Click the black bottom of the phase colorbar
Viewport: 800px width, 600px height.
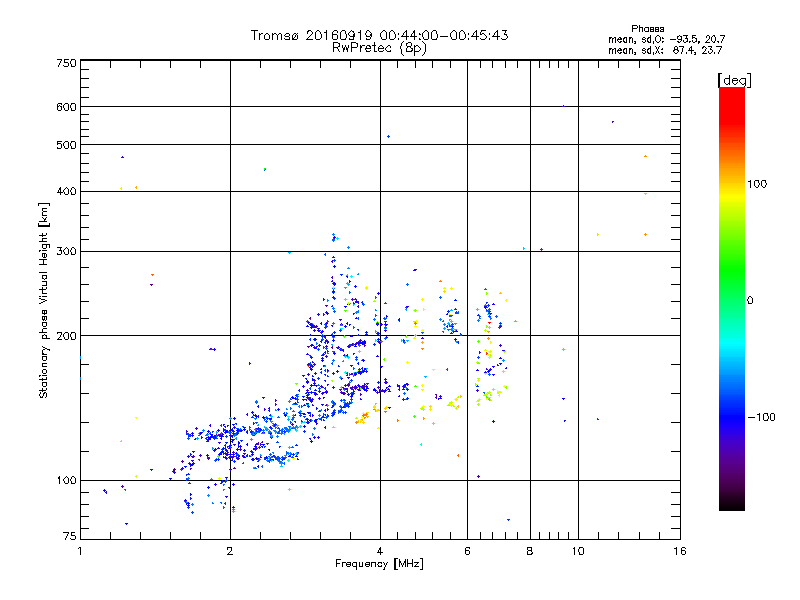(732, 505)
